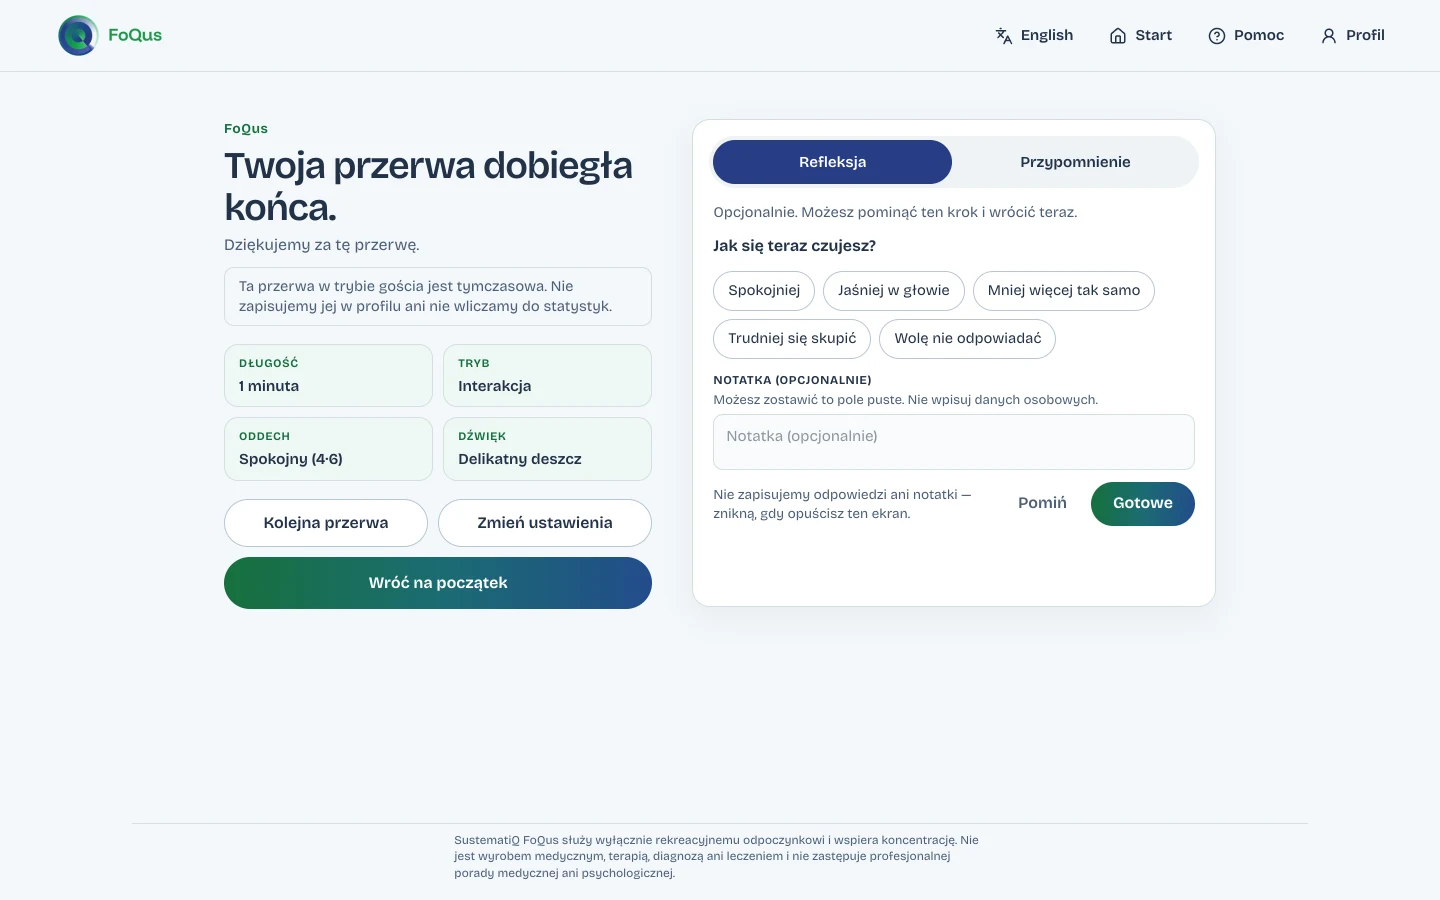Skip reflection with the Pomiń button

(x=1042, y=503)
